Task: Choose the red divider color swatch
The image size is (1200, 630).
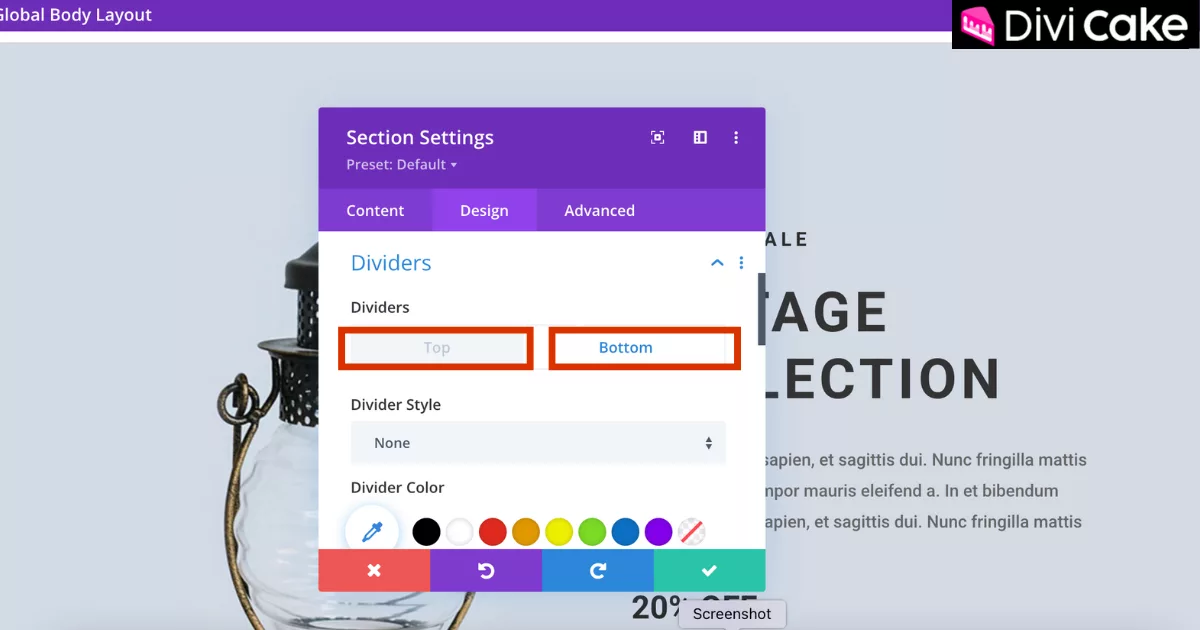Action: [x=492, y=531]
